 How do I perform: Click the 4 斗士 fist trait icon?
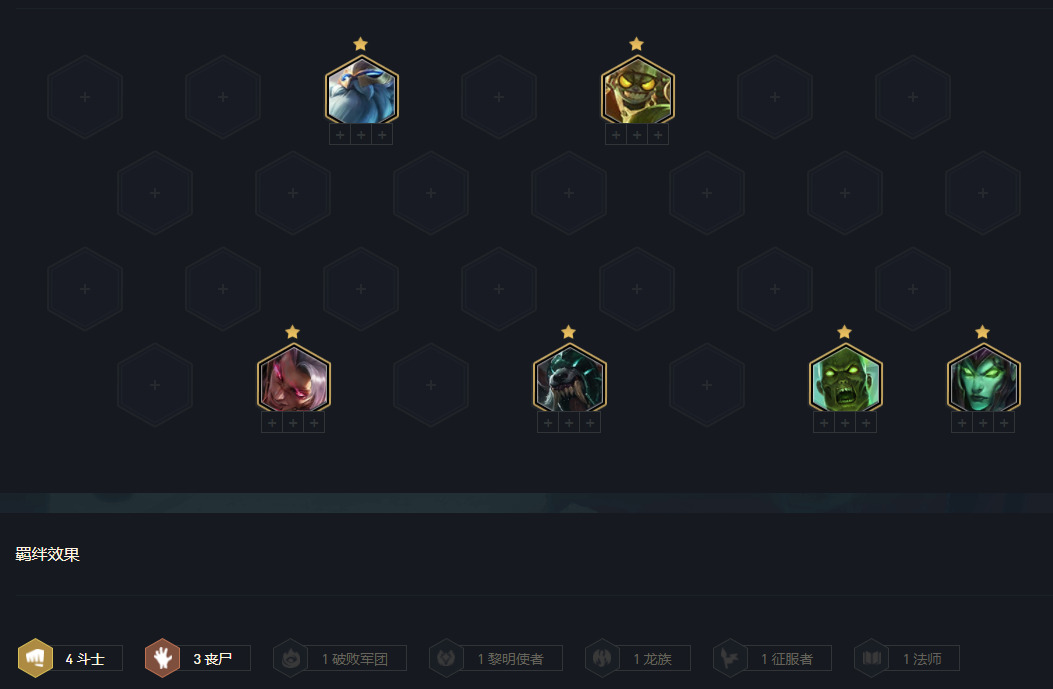click(35, 658)
